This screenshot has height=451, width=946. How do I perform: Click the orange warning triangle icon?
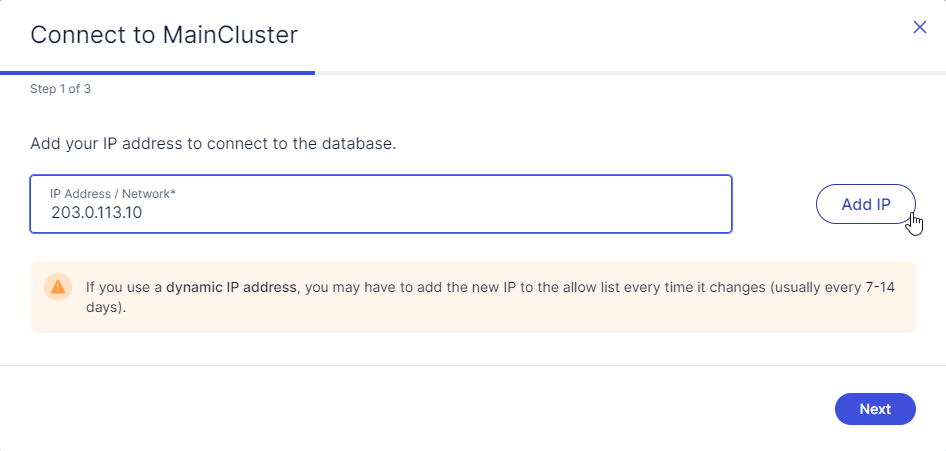point(58,287)
